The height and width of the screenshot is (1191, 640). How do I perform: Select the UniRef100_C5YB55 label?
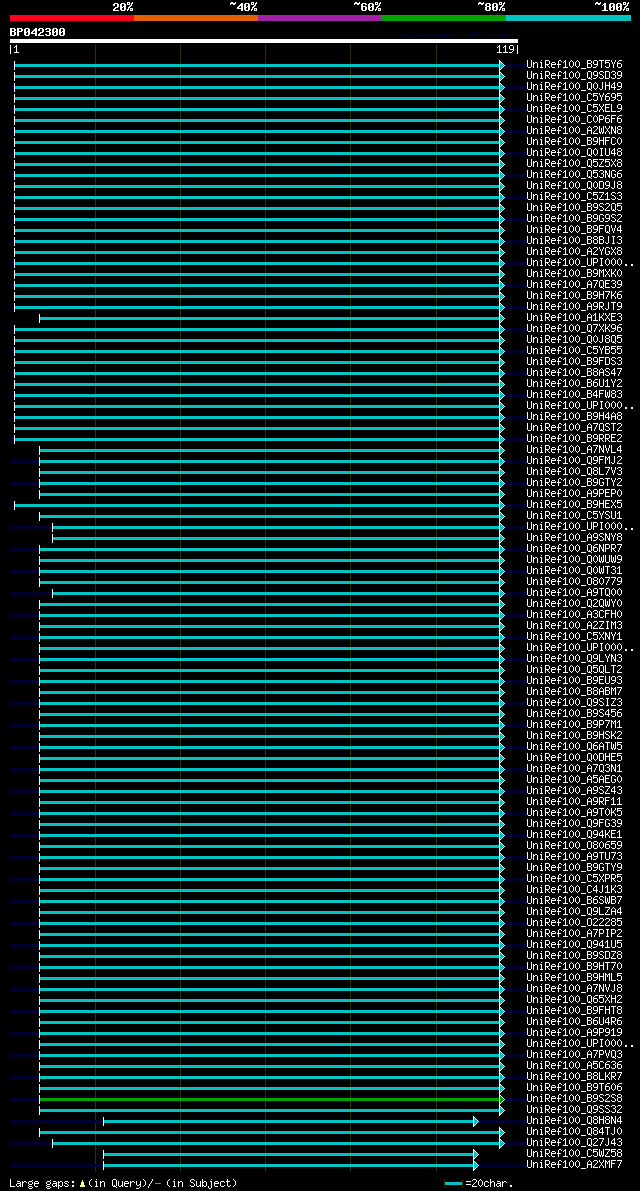pyautogui.click(x=574, y=351)
